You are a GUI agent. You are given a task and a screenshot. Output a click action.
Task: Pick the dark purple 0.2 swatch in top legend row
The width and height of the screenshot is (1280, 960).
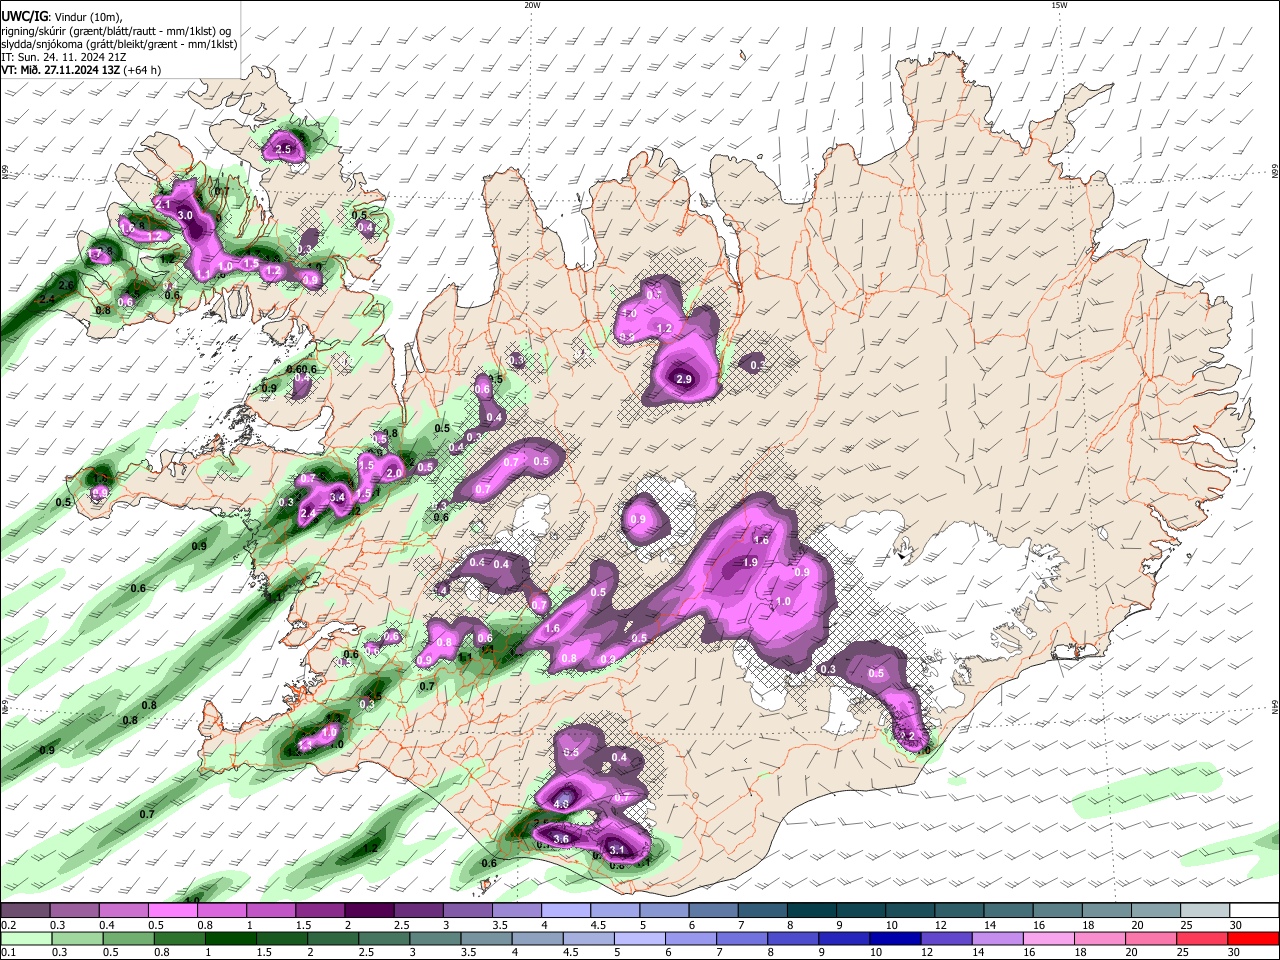[x=25, y=911]
